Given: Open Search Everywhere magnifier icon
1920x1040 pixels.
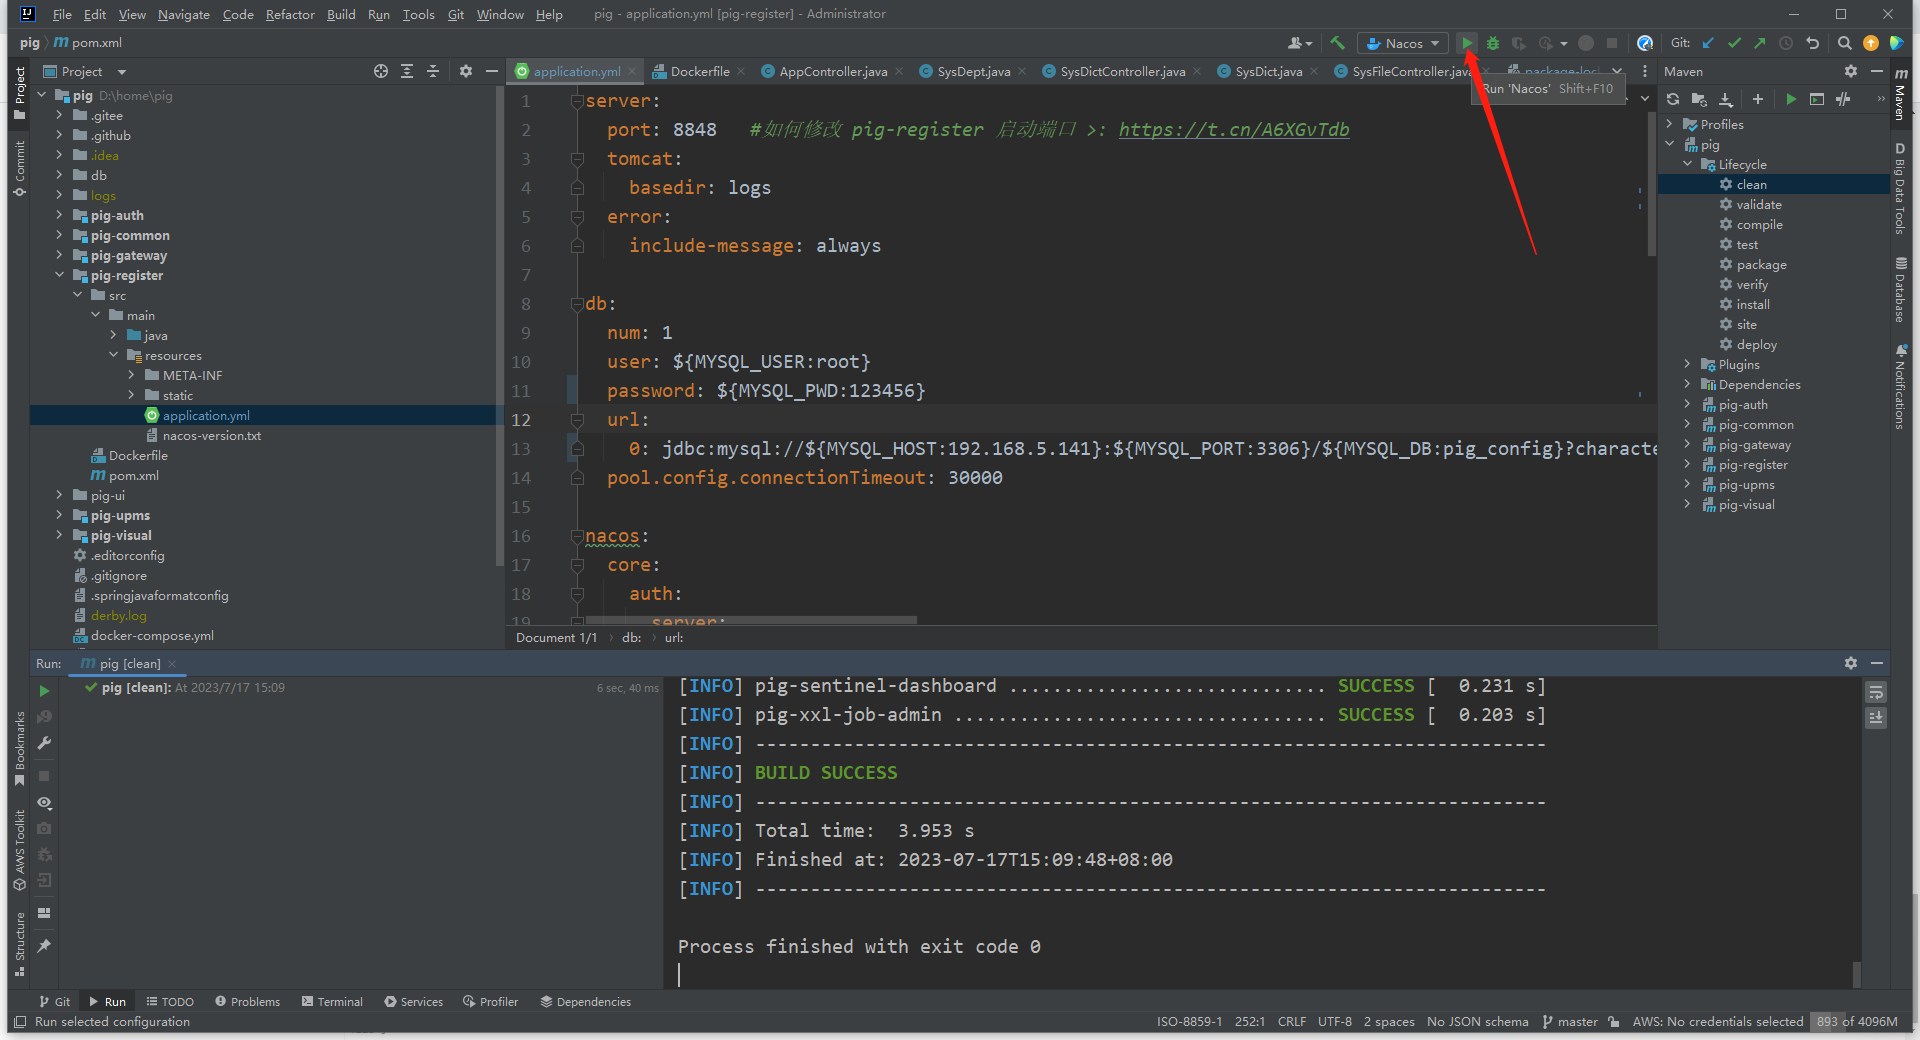Looking at the screenshot, I should tap(1845, 43).
